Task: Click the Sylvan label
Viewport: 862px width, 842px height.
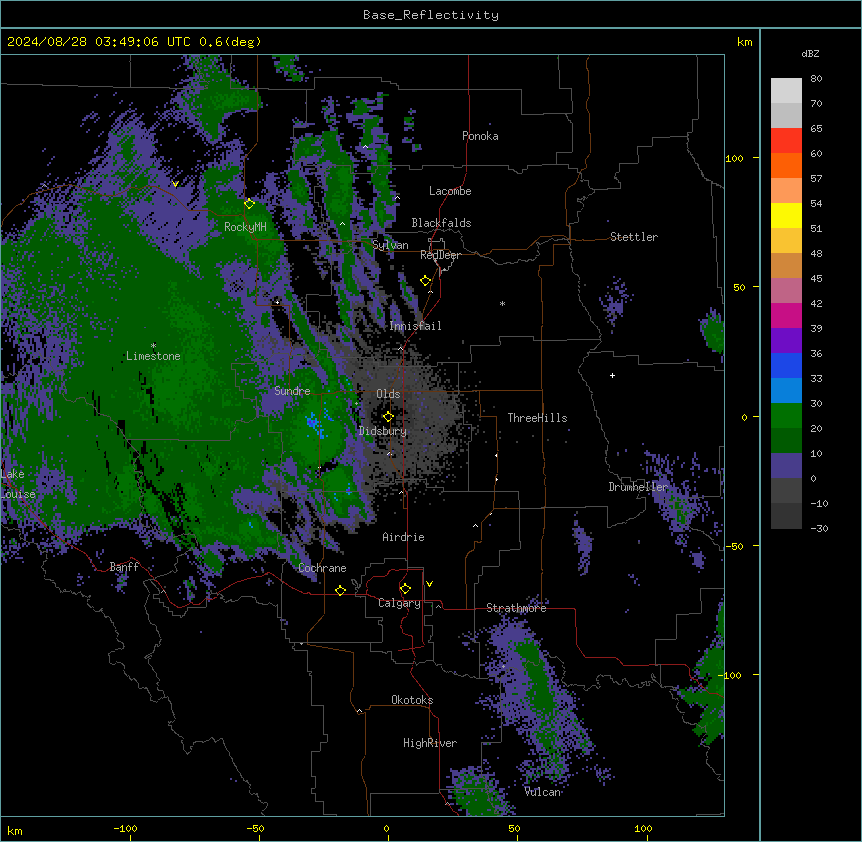Action: point(390,245)
